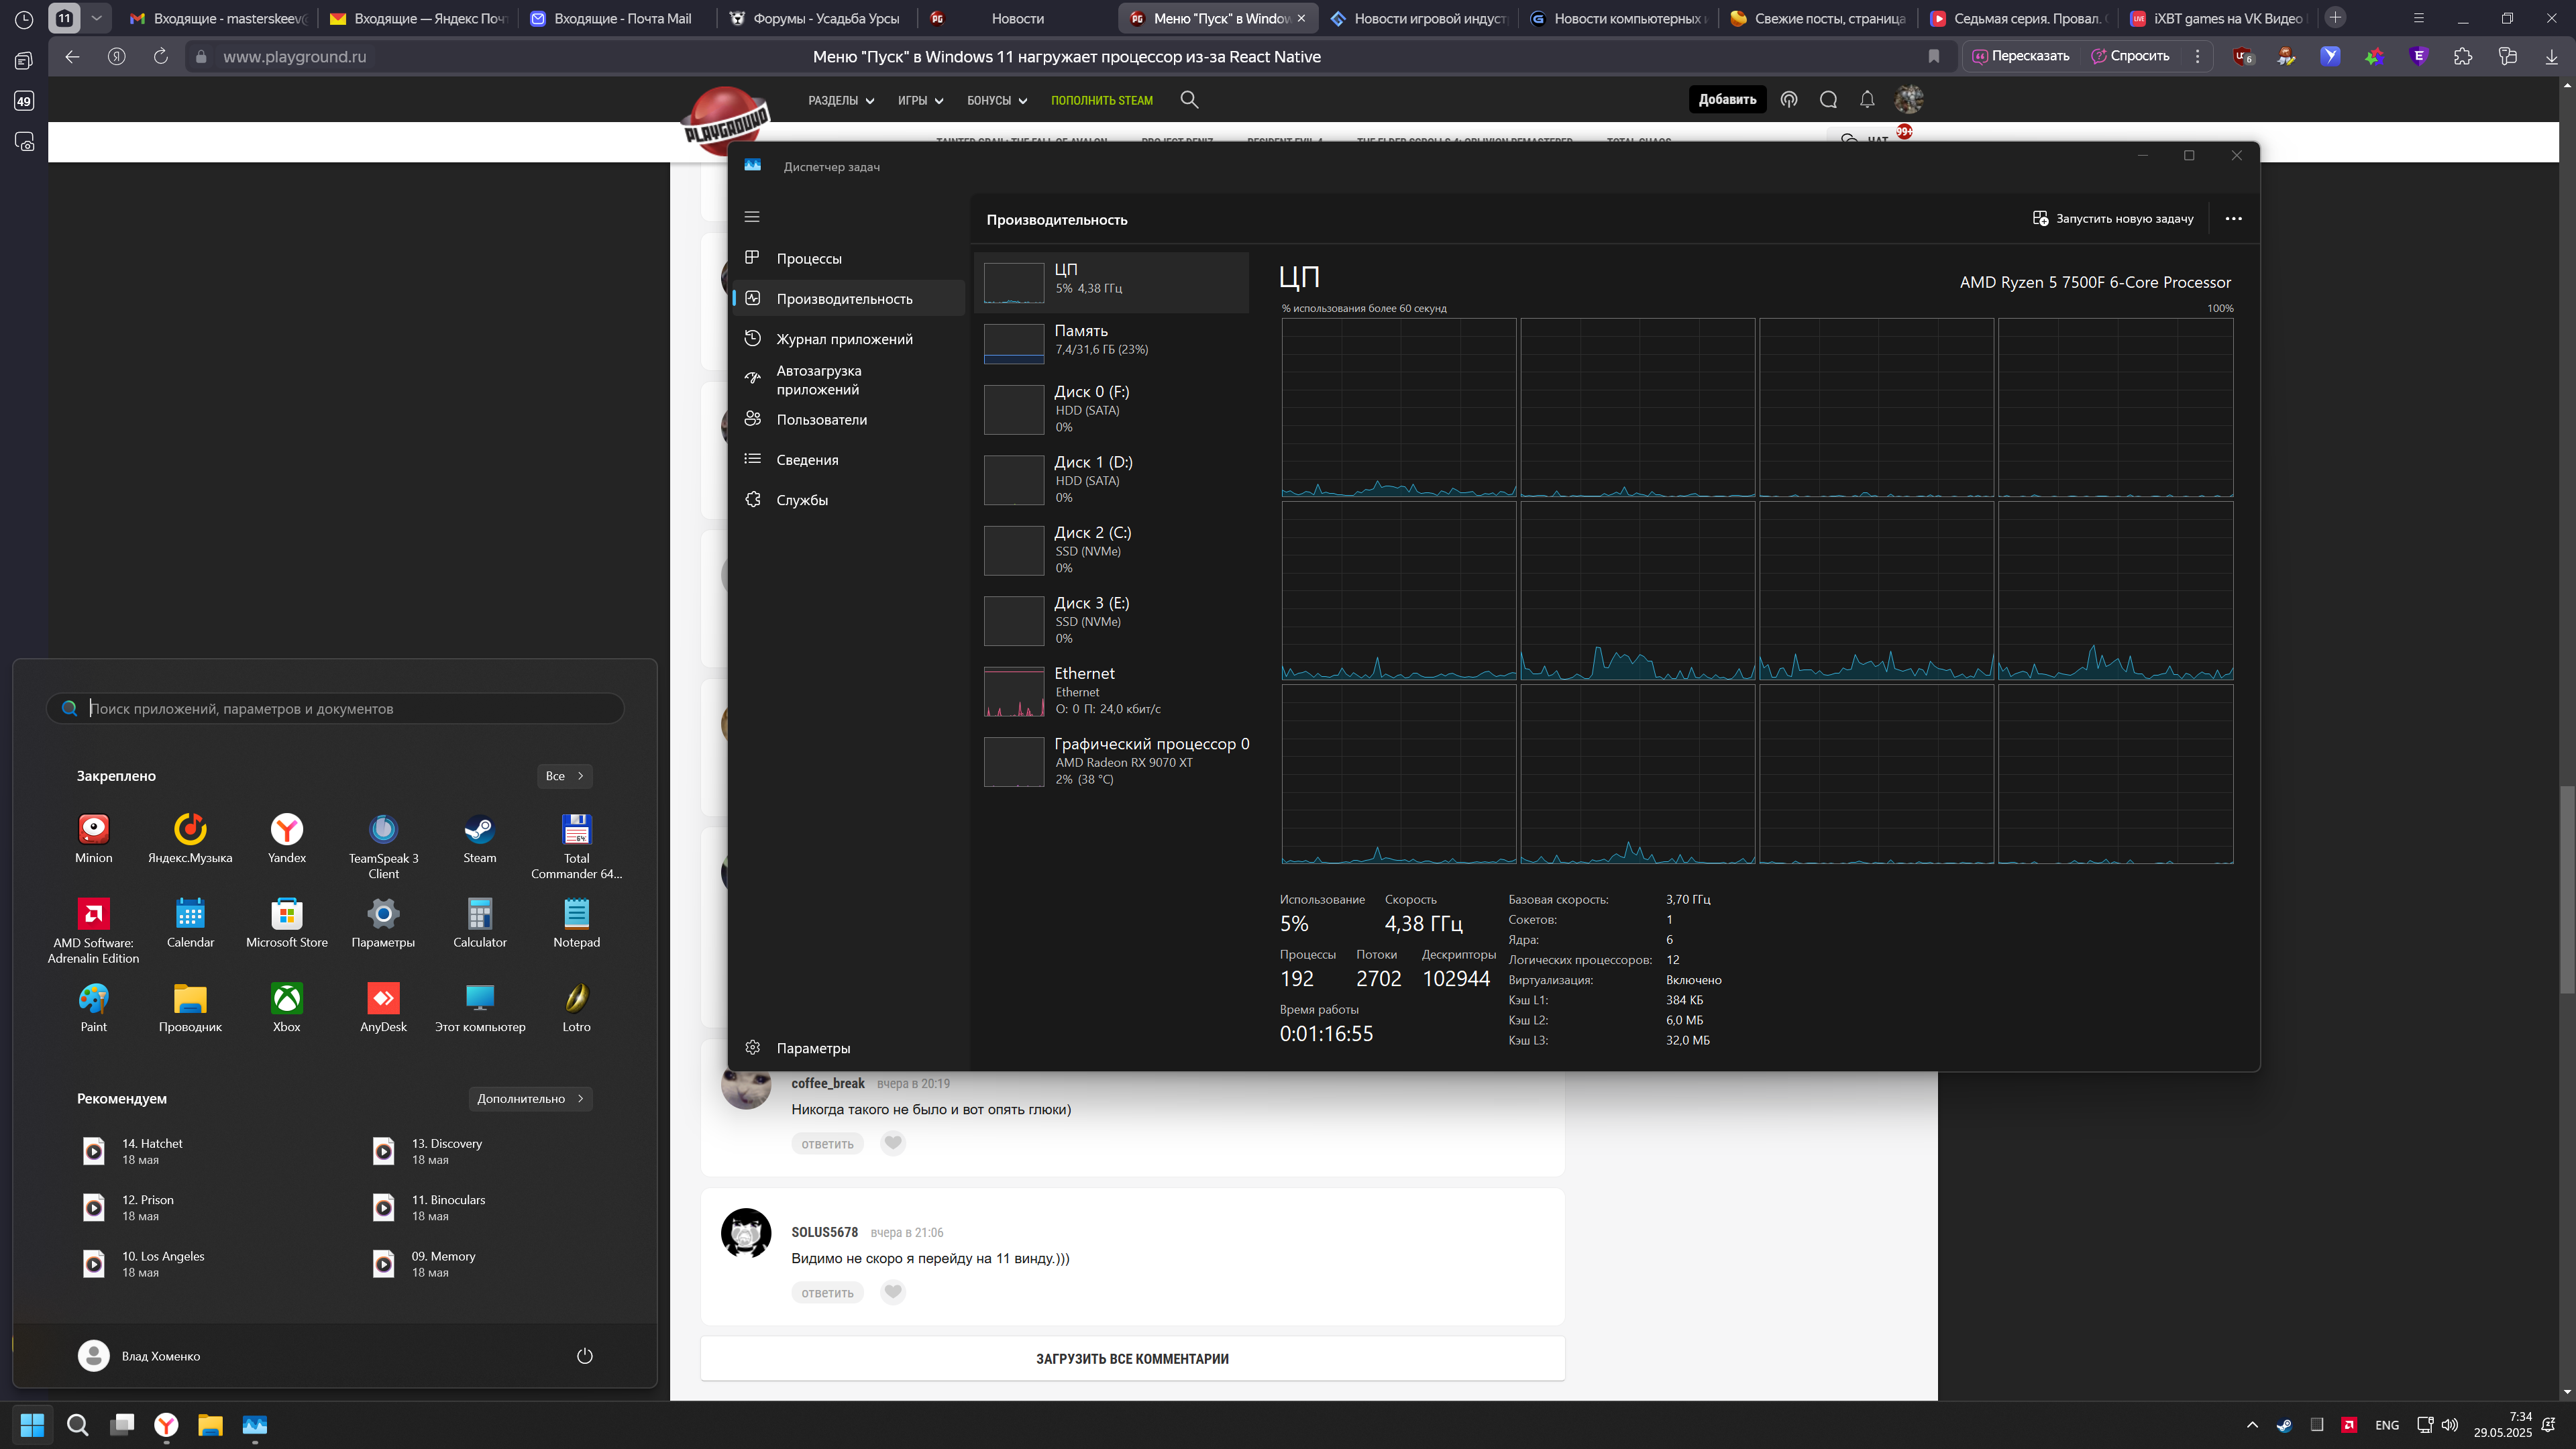Switch to Журнал приложений tab
Image resolution: width=2576 pixels, height=1449 pixels.
(844, 339)
